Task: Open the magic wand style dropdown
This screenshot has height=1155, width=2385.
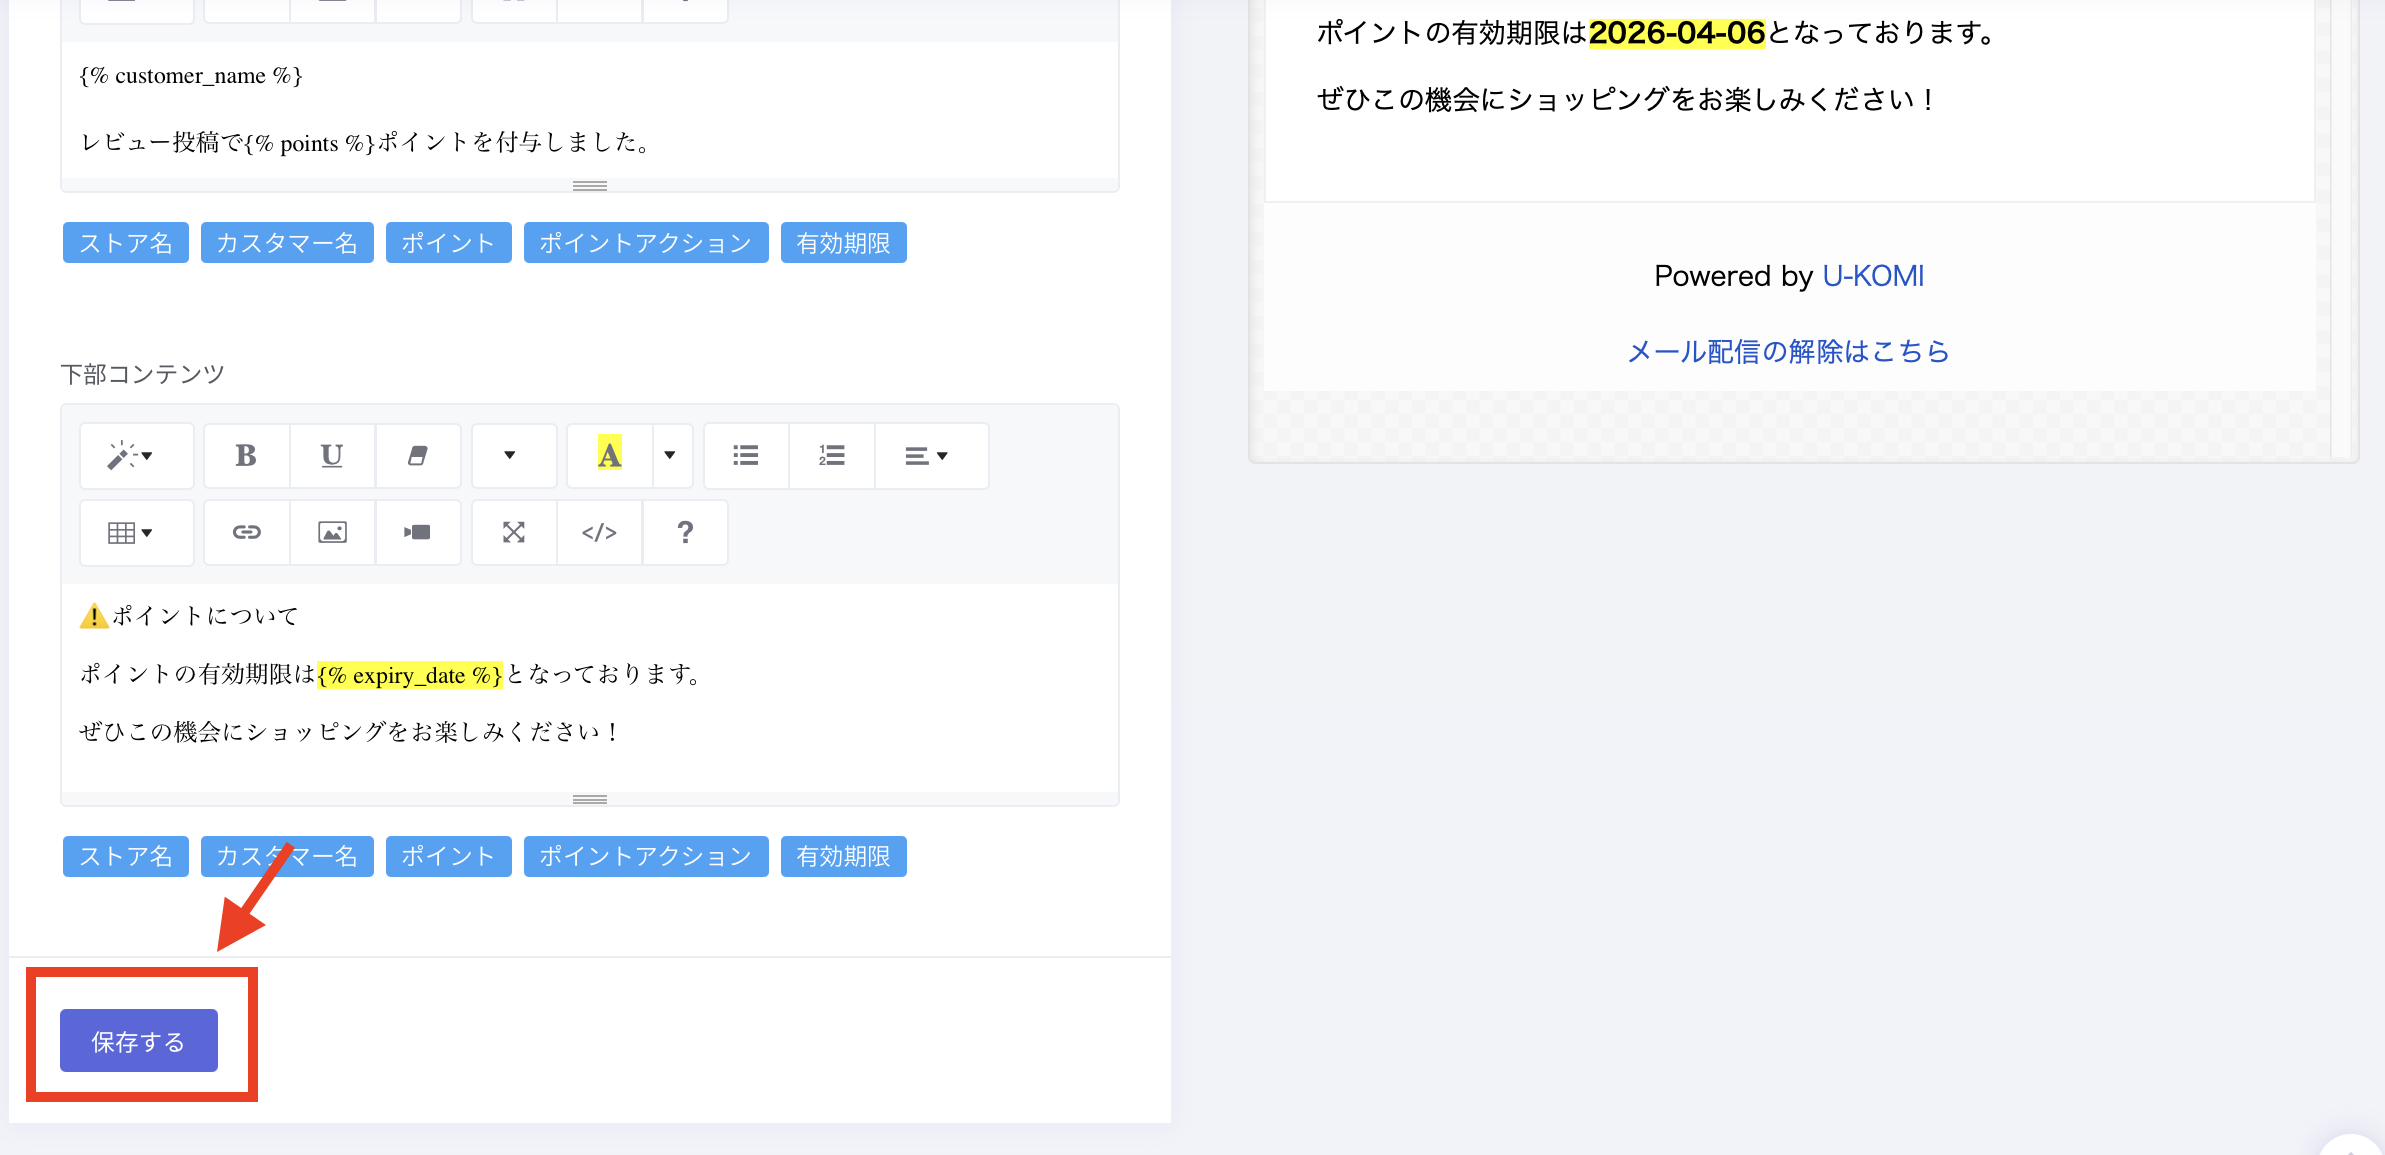Action: 131,456
